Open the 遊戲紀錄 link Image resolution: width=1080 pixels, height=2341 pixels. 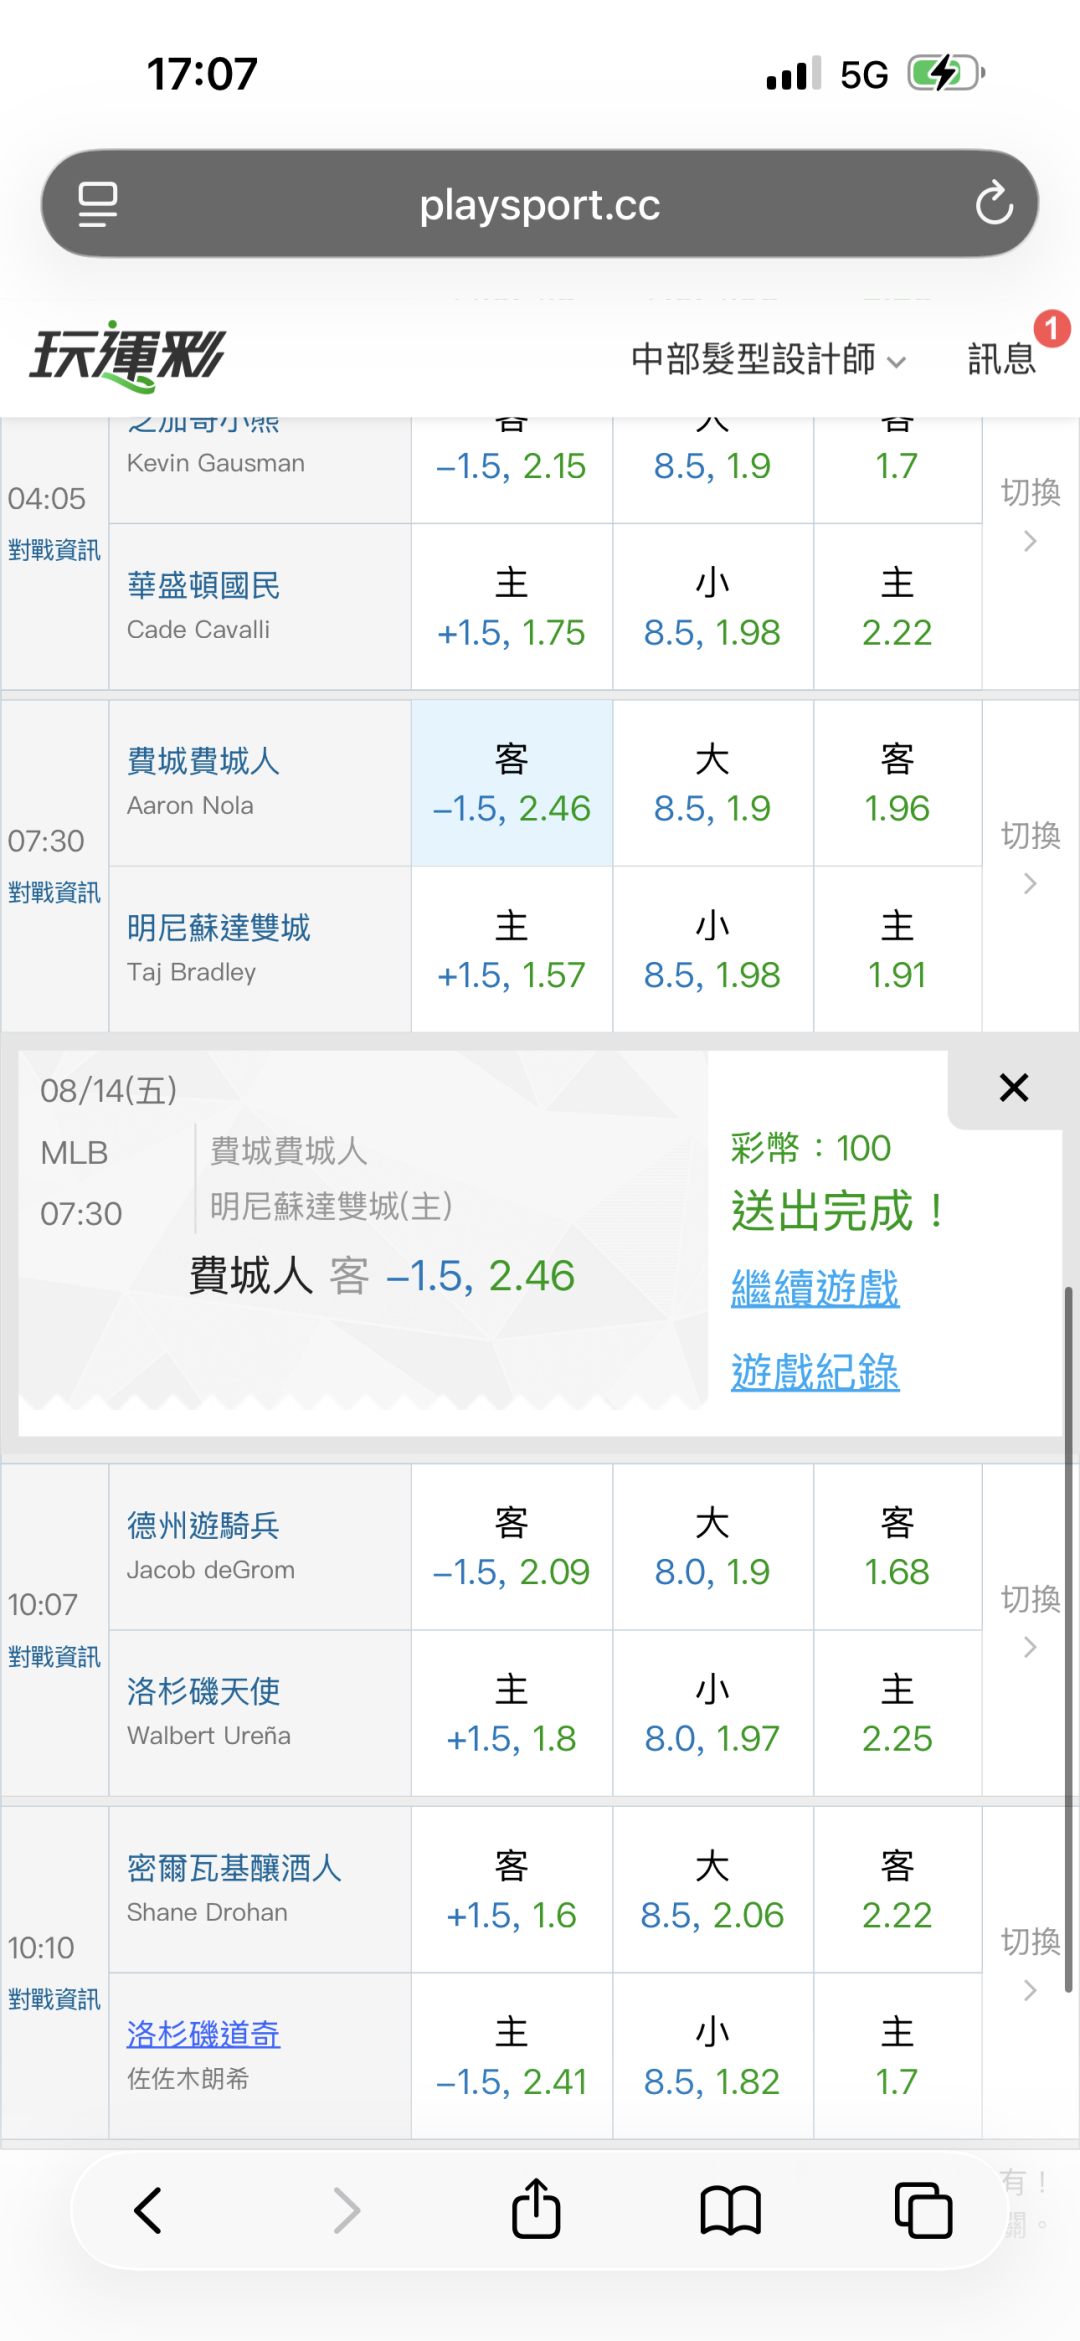tap(815, 1371)
